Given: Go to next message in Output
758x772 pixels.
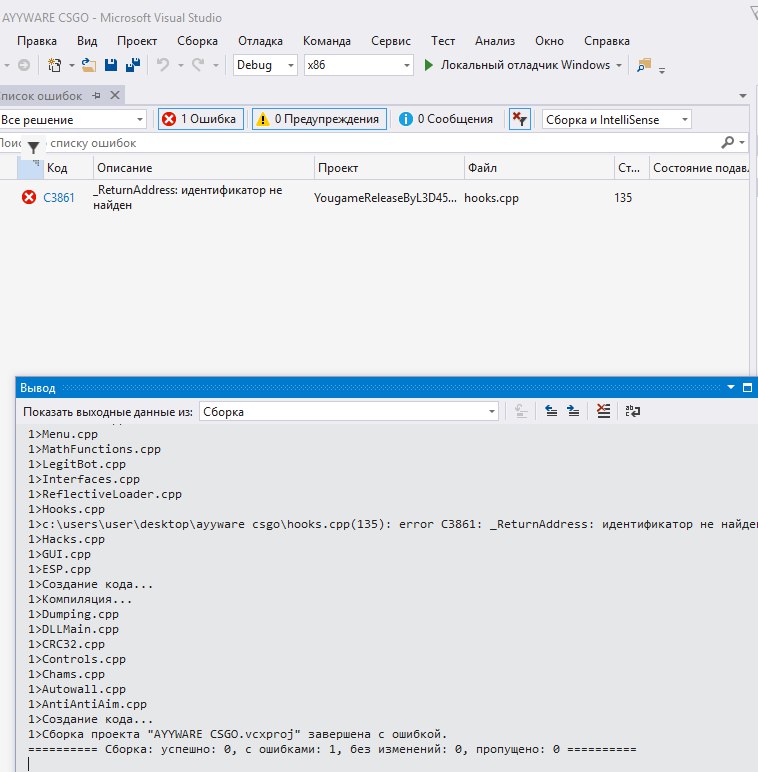Looking at the screenshot, I should tap(573, 411).
